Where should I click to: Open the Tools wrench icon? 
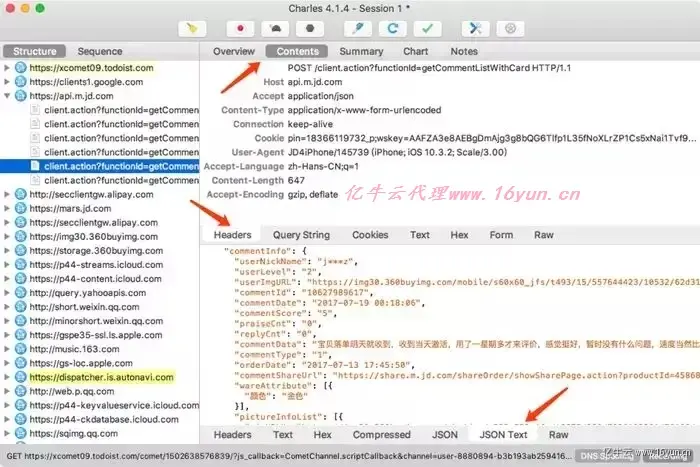coord(476,29)
